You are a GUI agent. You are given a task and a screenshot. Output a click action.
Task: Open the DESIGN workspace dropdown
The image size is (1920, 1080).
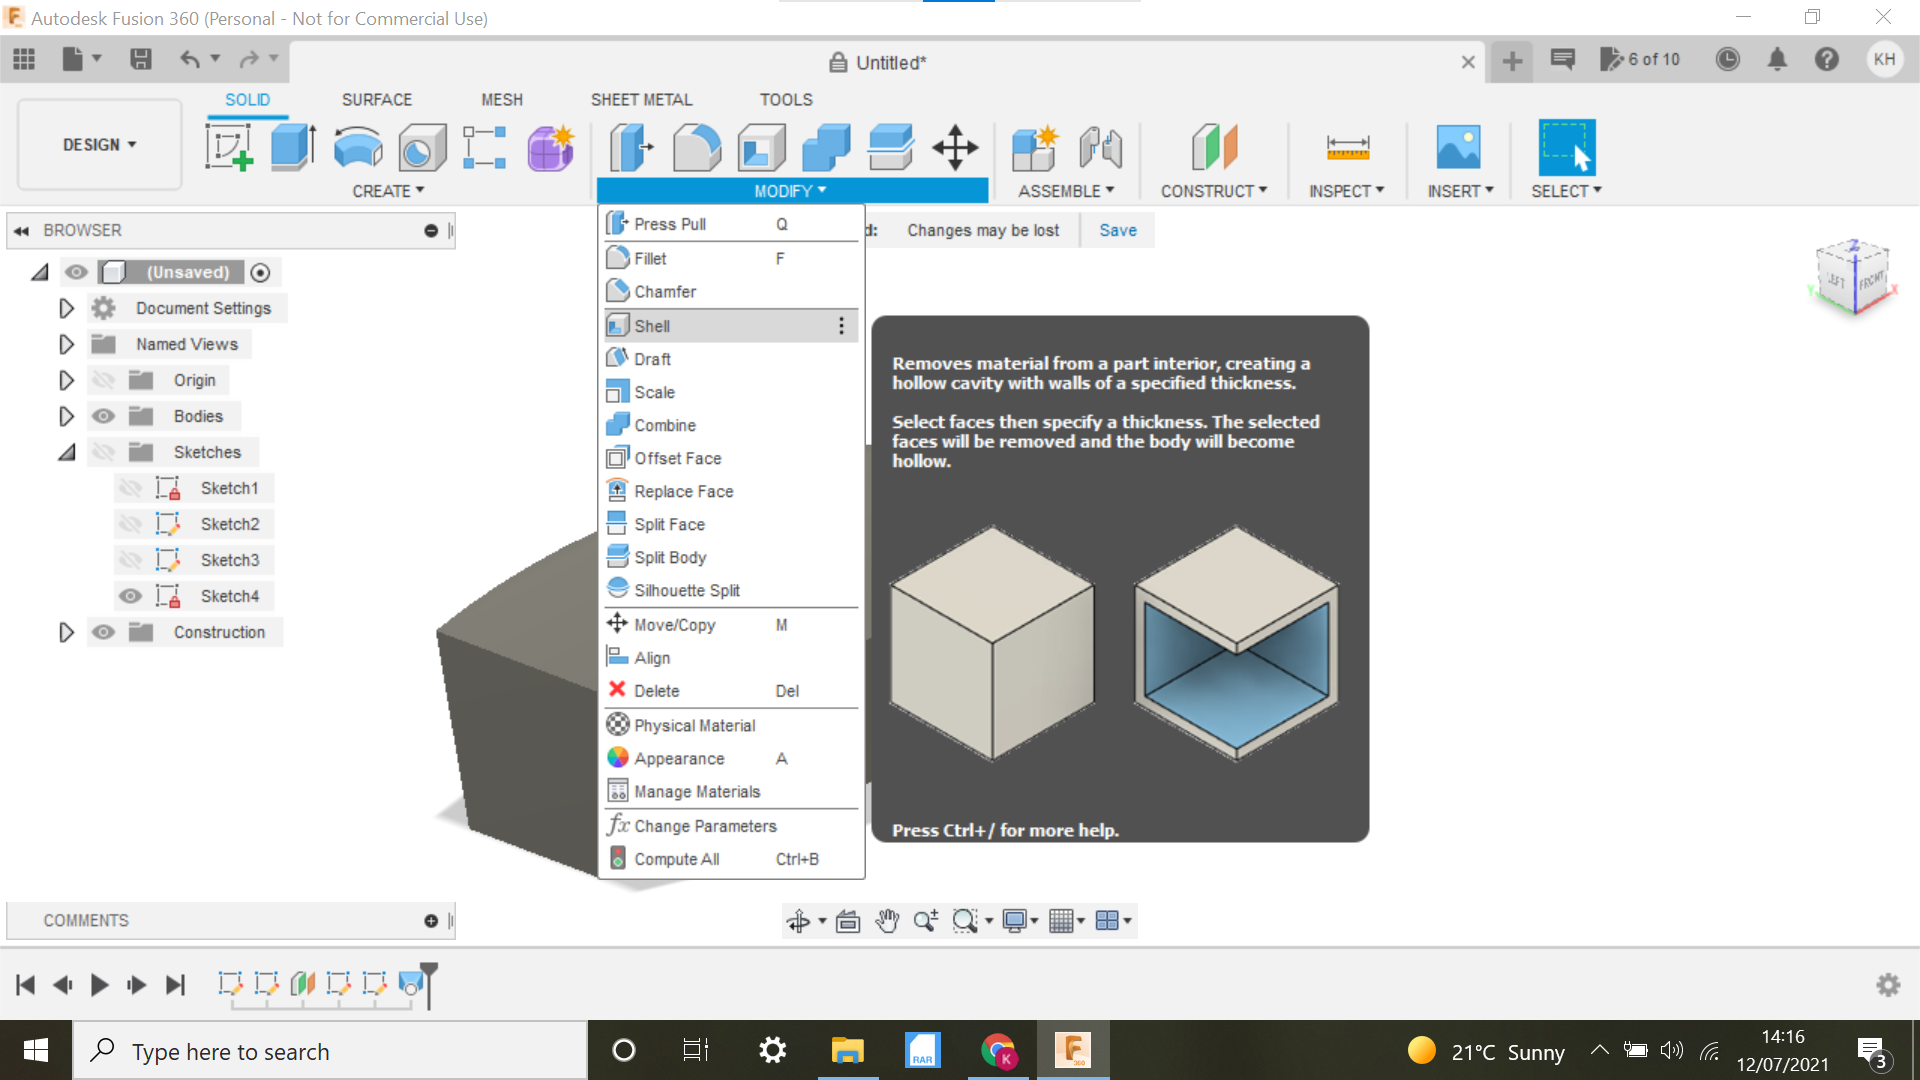pos(97,144)
